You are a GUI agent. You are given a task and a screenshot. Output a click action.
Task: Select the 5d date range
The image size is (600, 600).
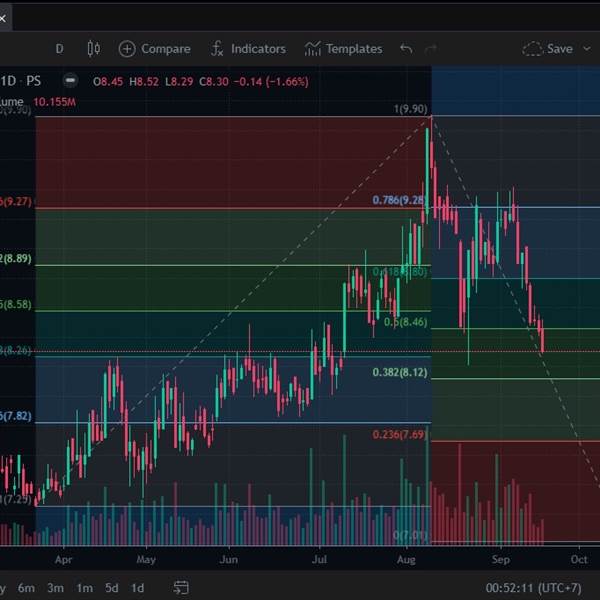pyautogui.click(x=112, y=588)
